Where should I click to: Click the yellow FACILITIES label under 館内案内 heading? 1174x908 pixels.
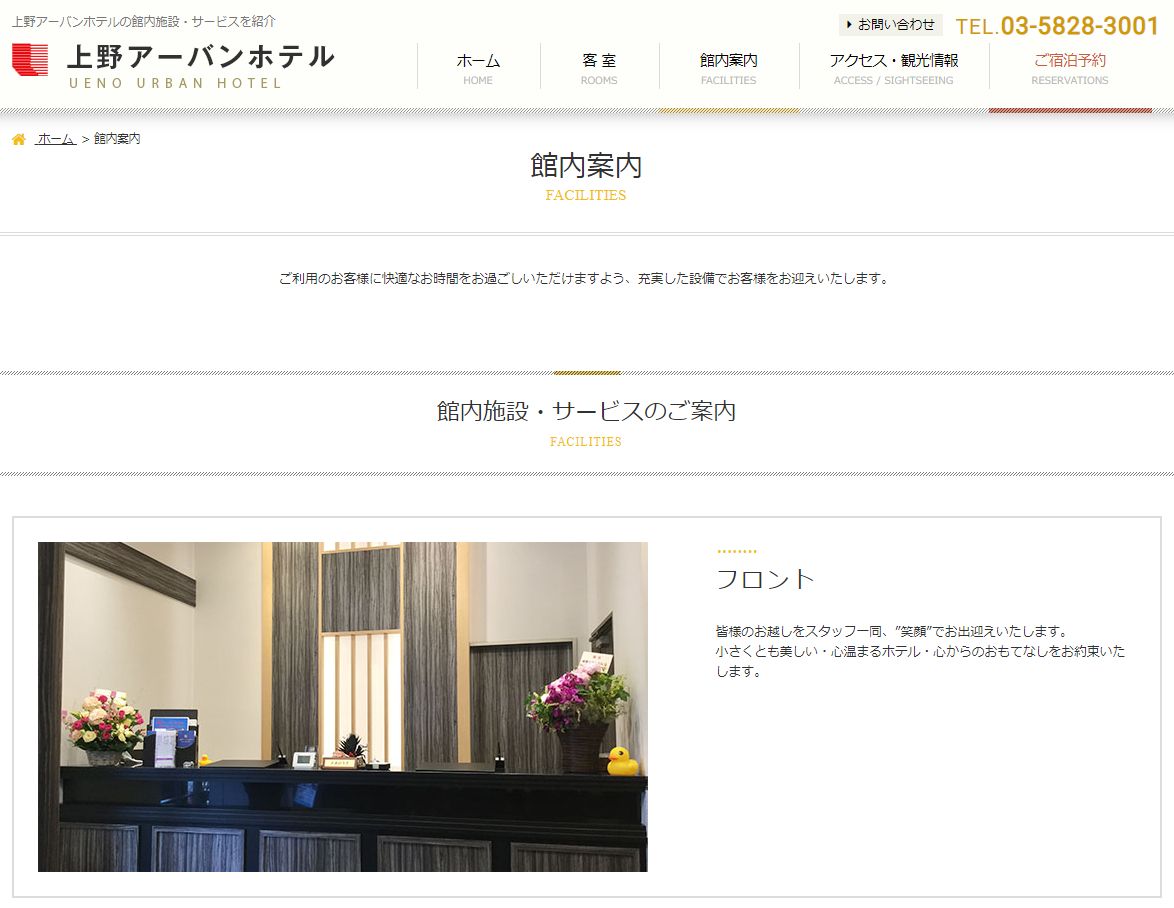pyautogui.click(x=586, y=195)
